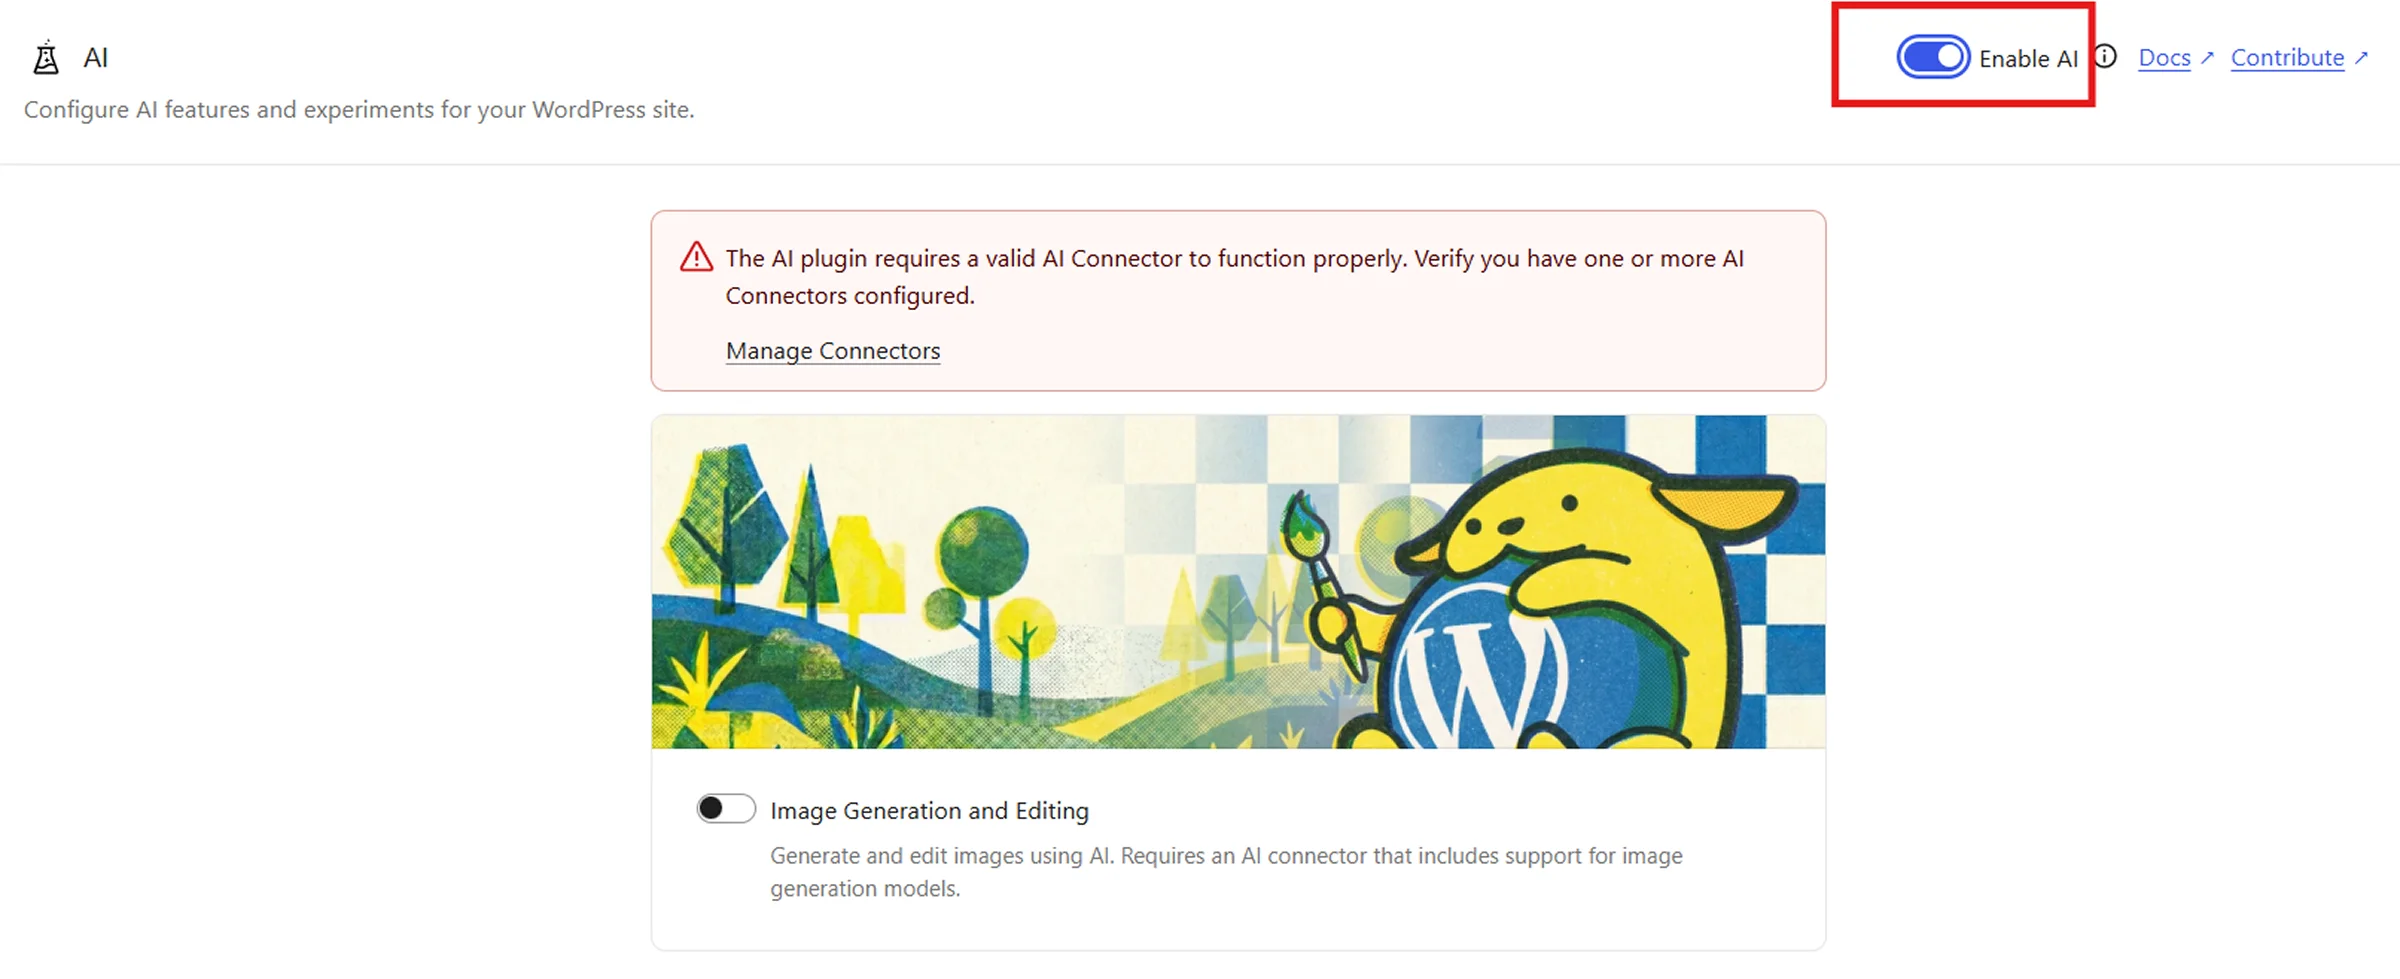
Task: Click the red warning triangle icon
Action: coord(697,257)
